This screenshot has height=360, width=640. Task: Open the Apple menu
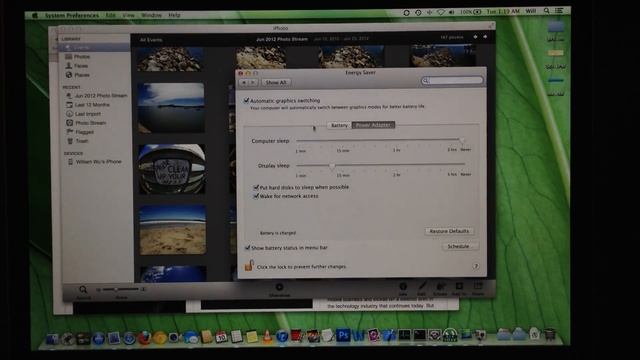[35, 16]
